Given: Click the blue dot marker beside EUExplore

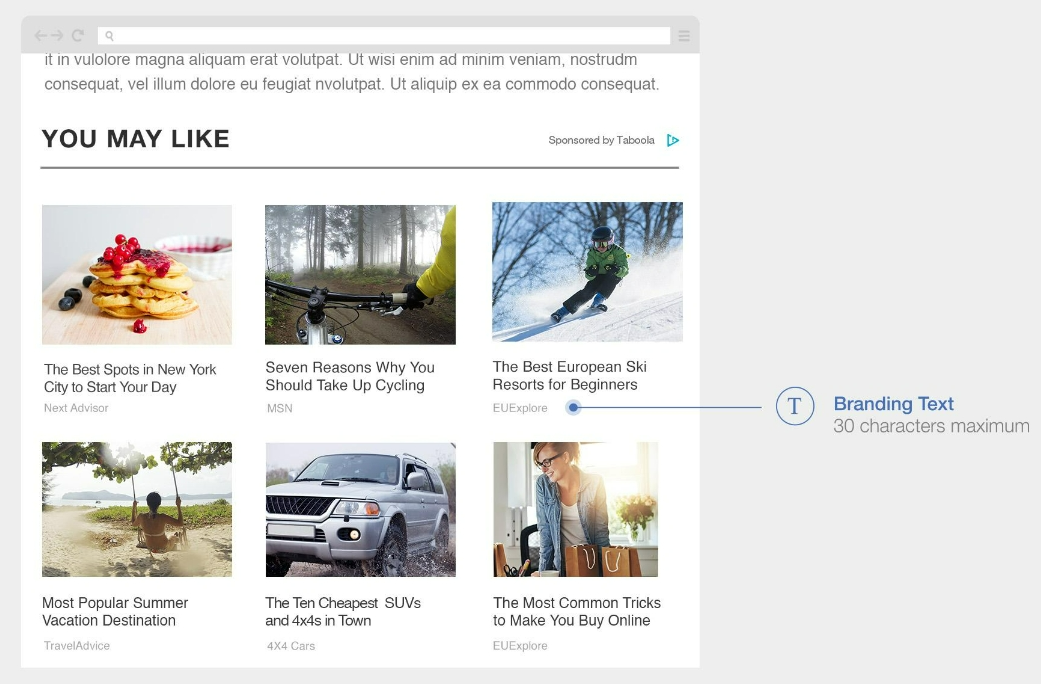Looking at the screenshot, I should click(573, 407).
